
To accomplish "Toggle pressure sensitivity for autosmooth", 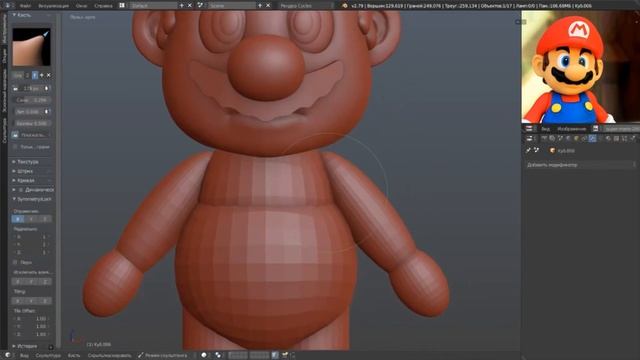I will pyautogui.click(x=47, y=111).
